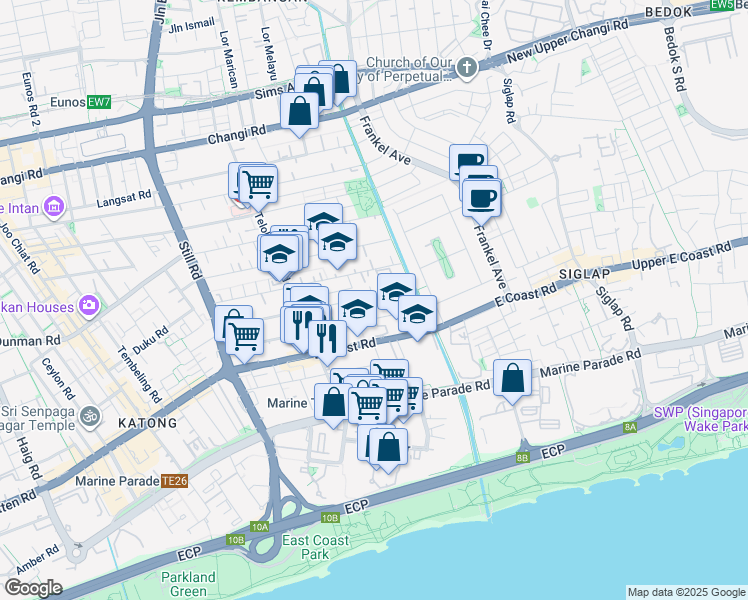Click the 8B exit marker on ECP
The width and height of the screenshot is (748, 600).
tap(522, 457)
